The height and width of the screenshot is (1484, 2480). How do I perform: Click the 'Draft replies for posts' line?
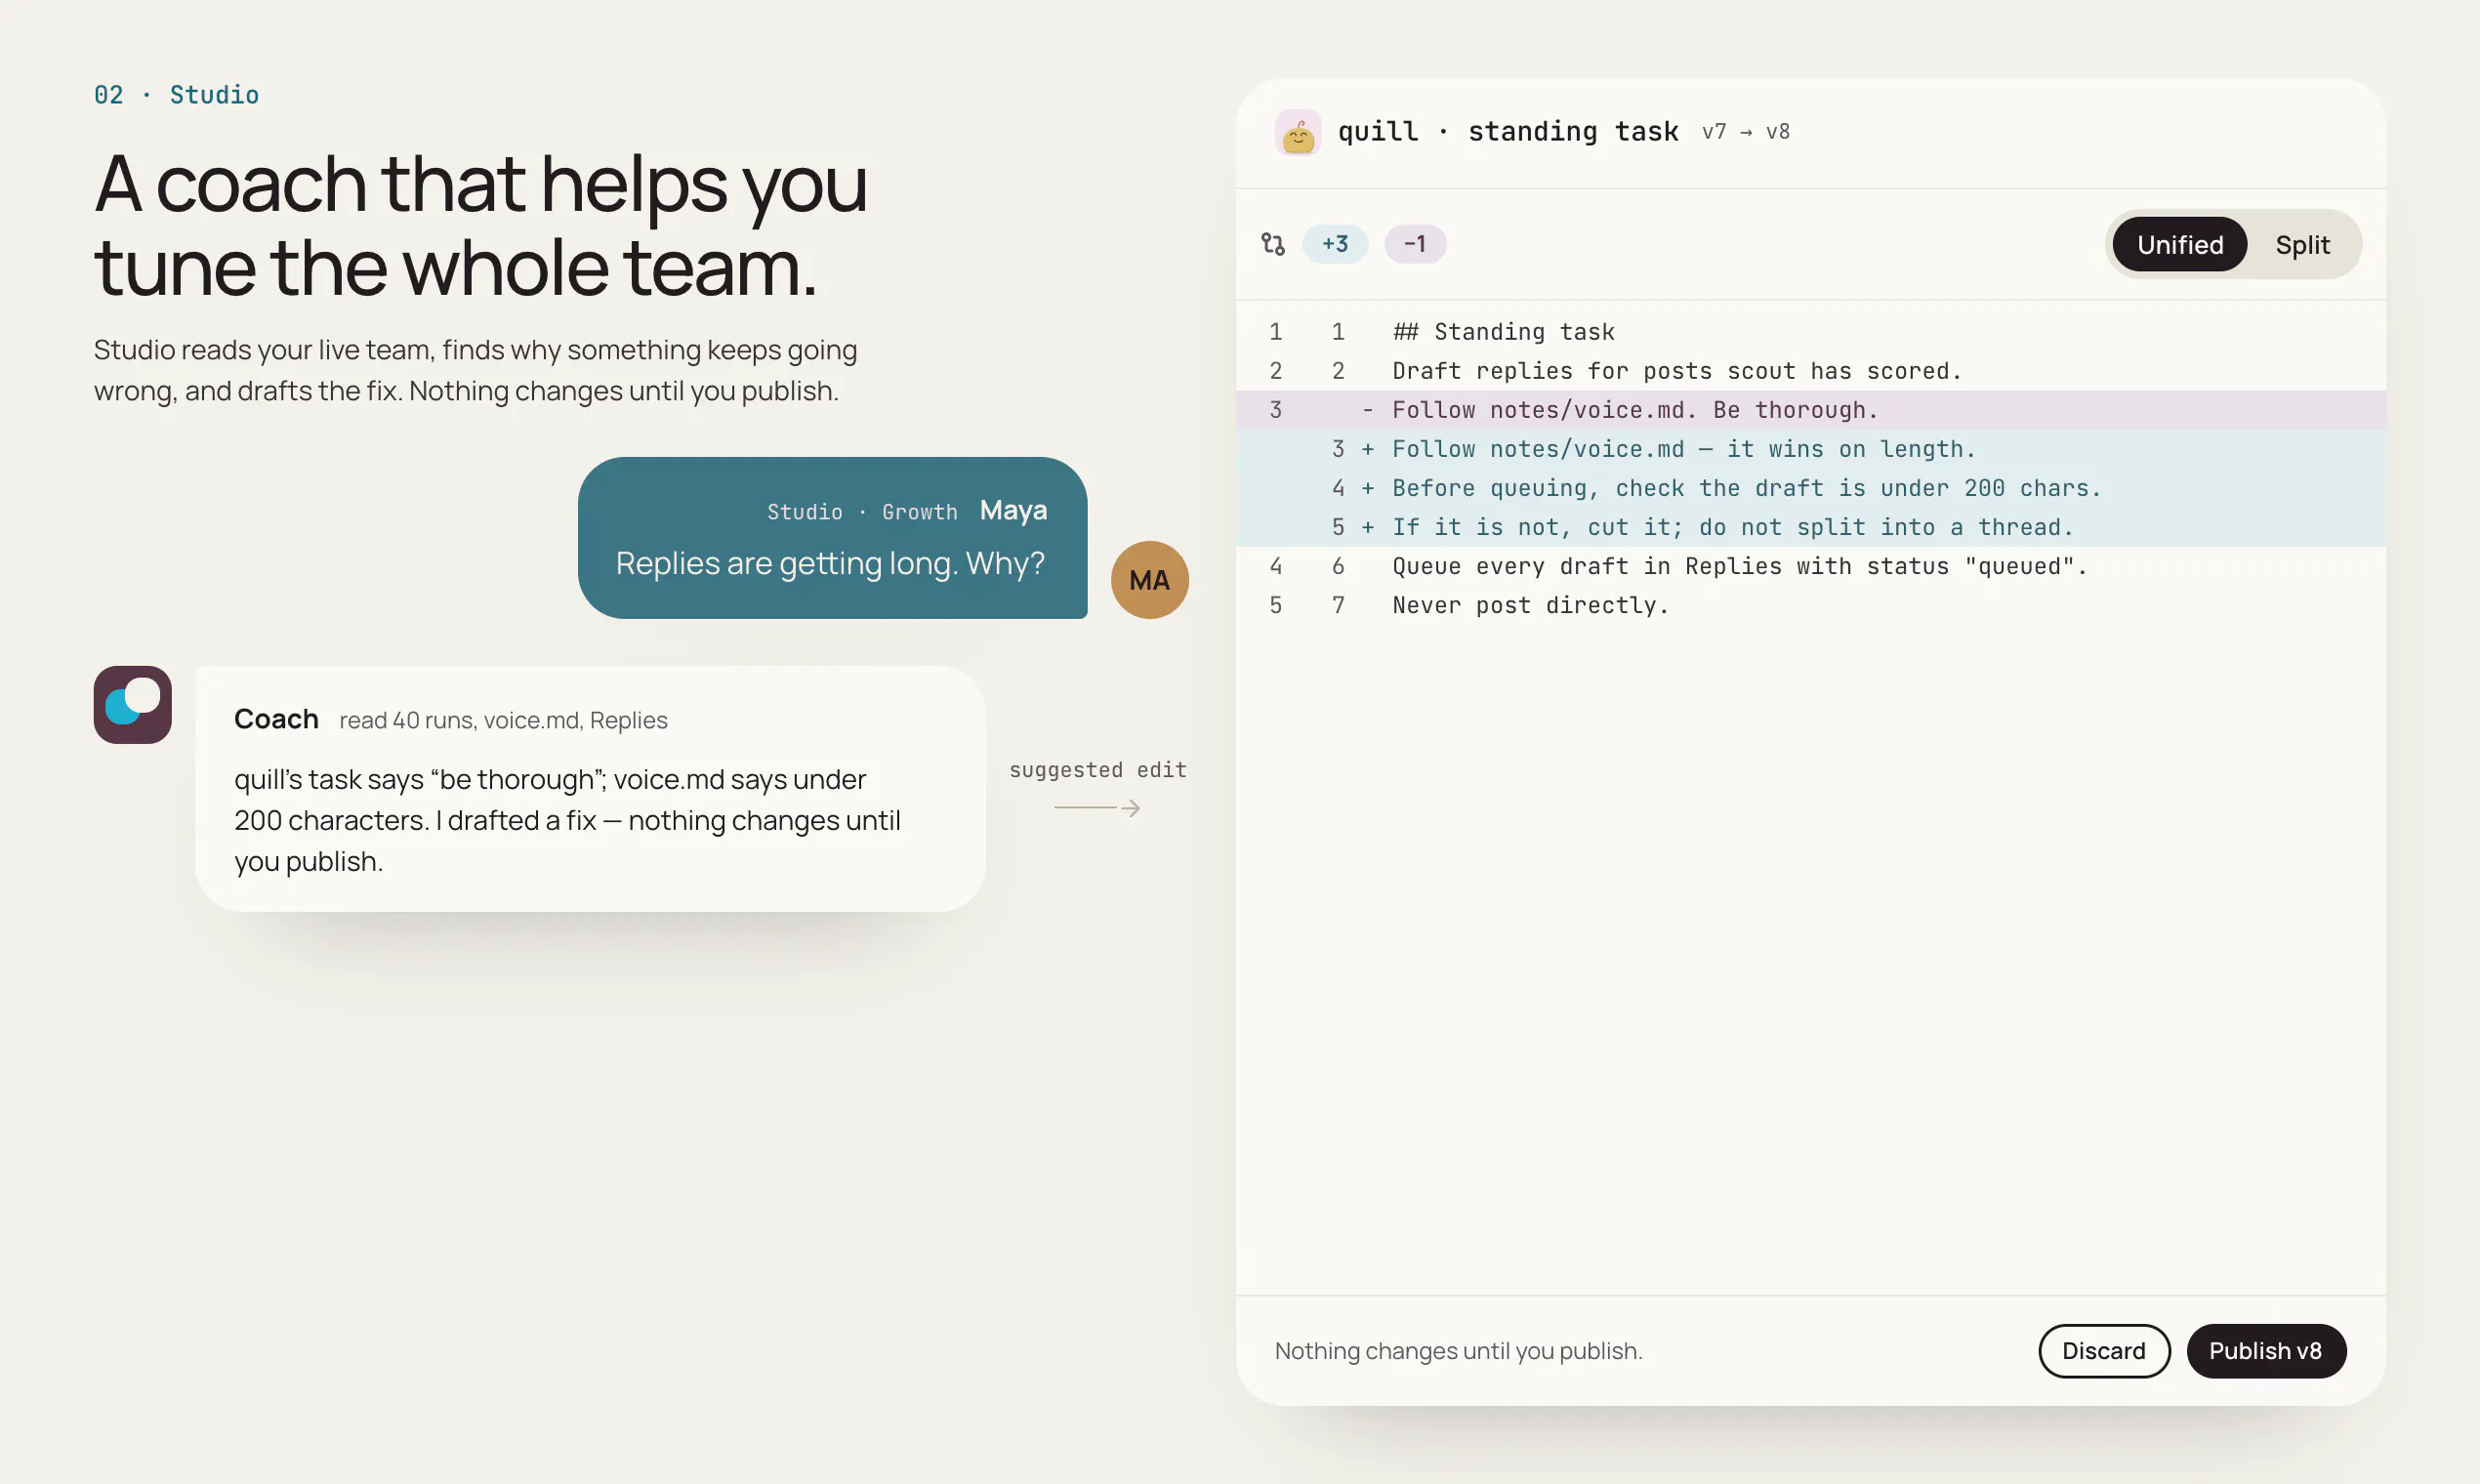pos(1810,371)
